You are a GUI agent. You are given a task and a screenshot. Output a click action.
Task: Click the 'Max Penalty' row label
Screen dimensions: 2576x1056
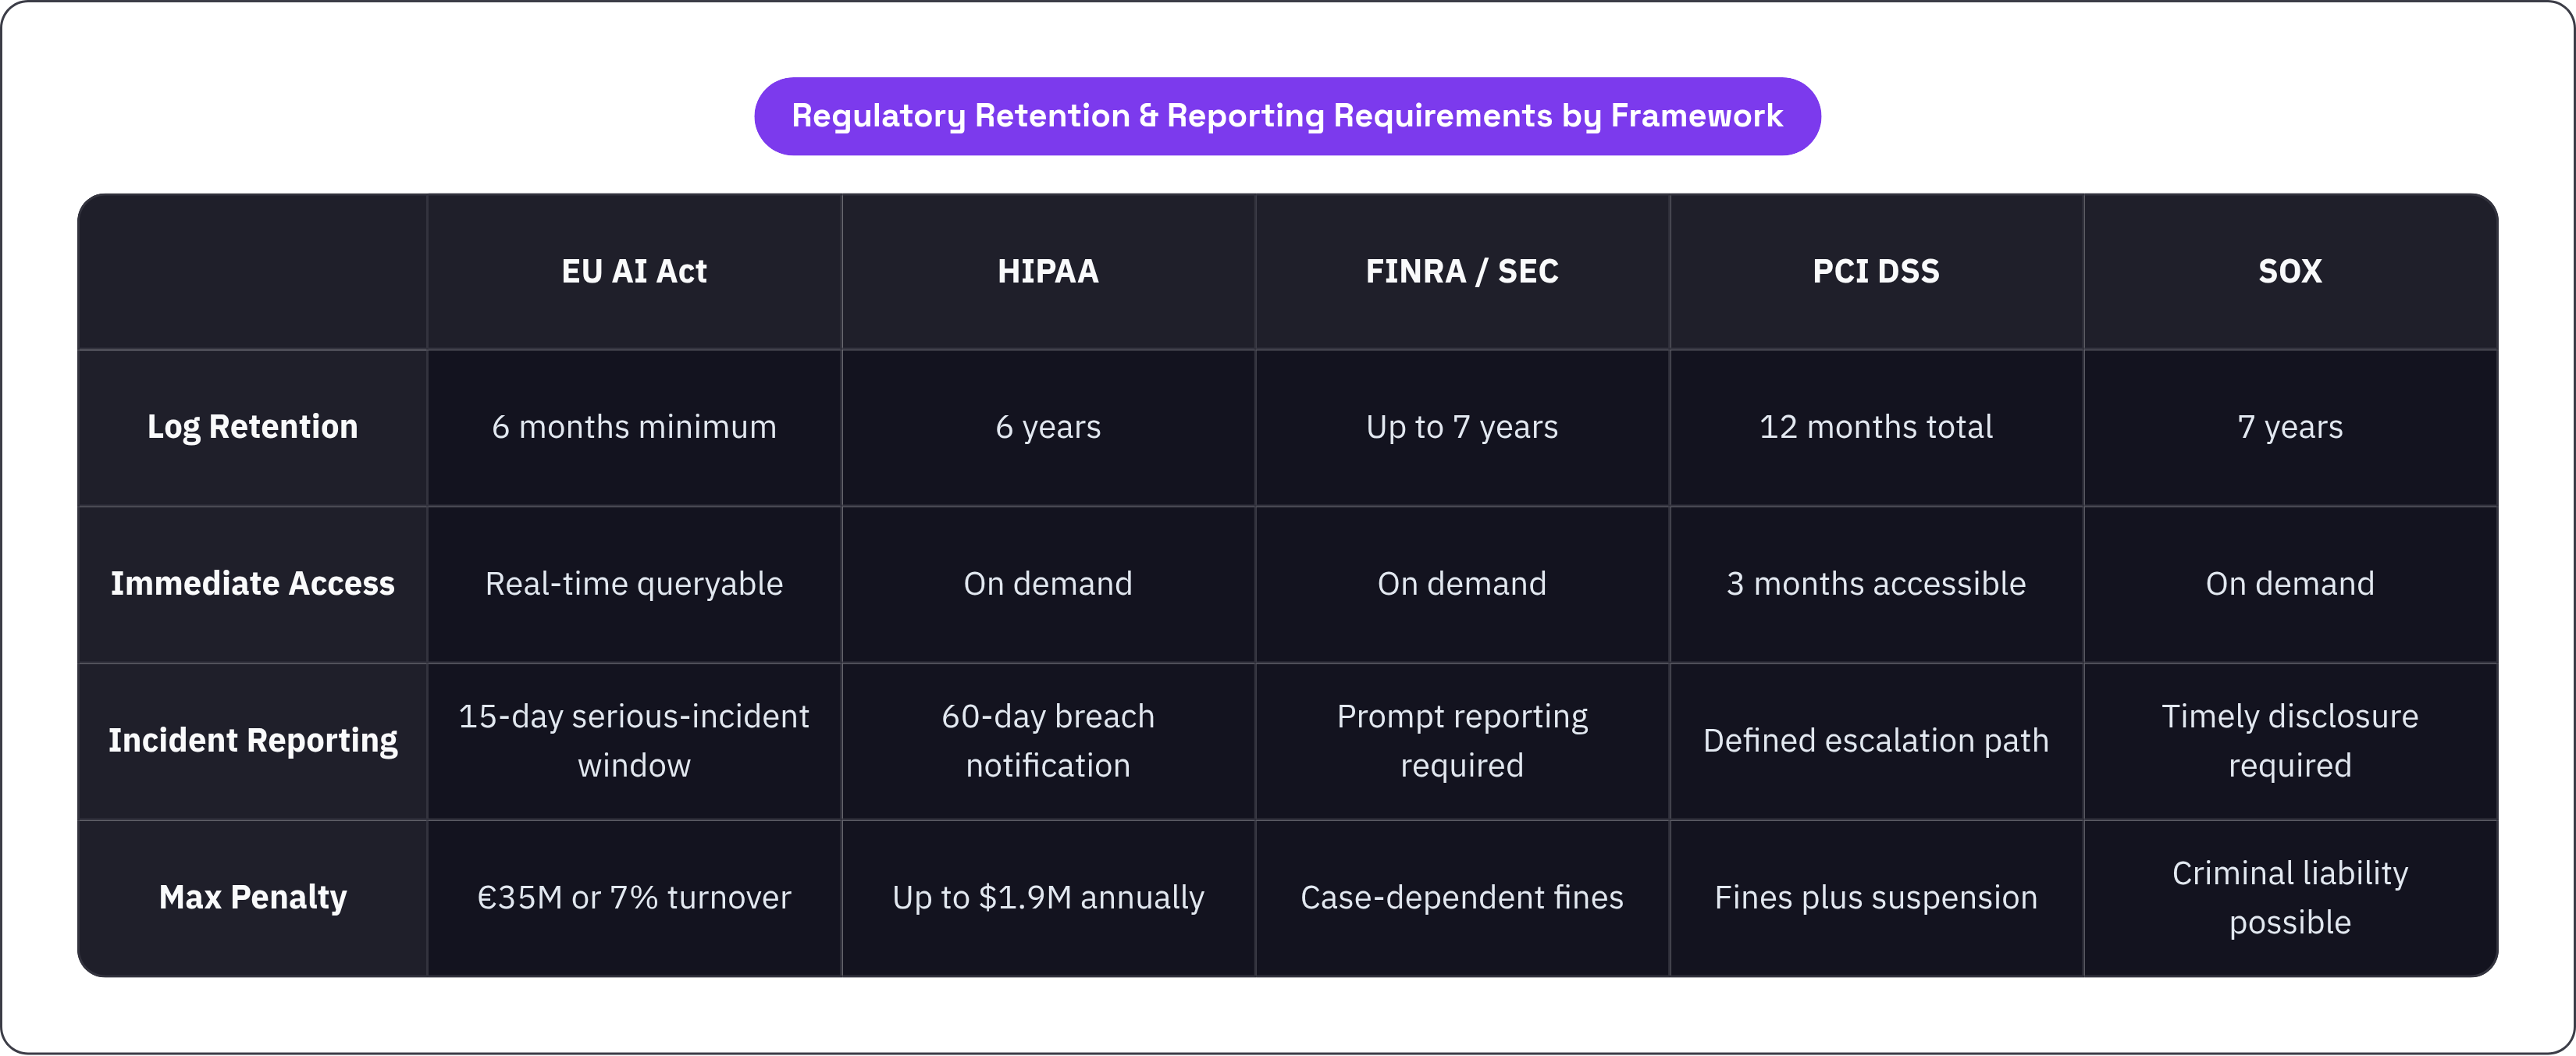[x=253, y=898]
